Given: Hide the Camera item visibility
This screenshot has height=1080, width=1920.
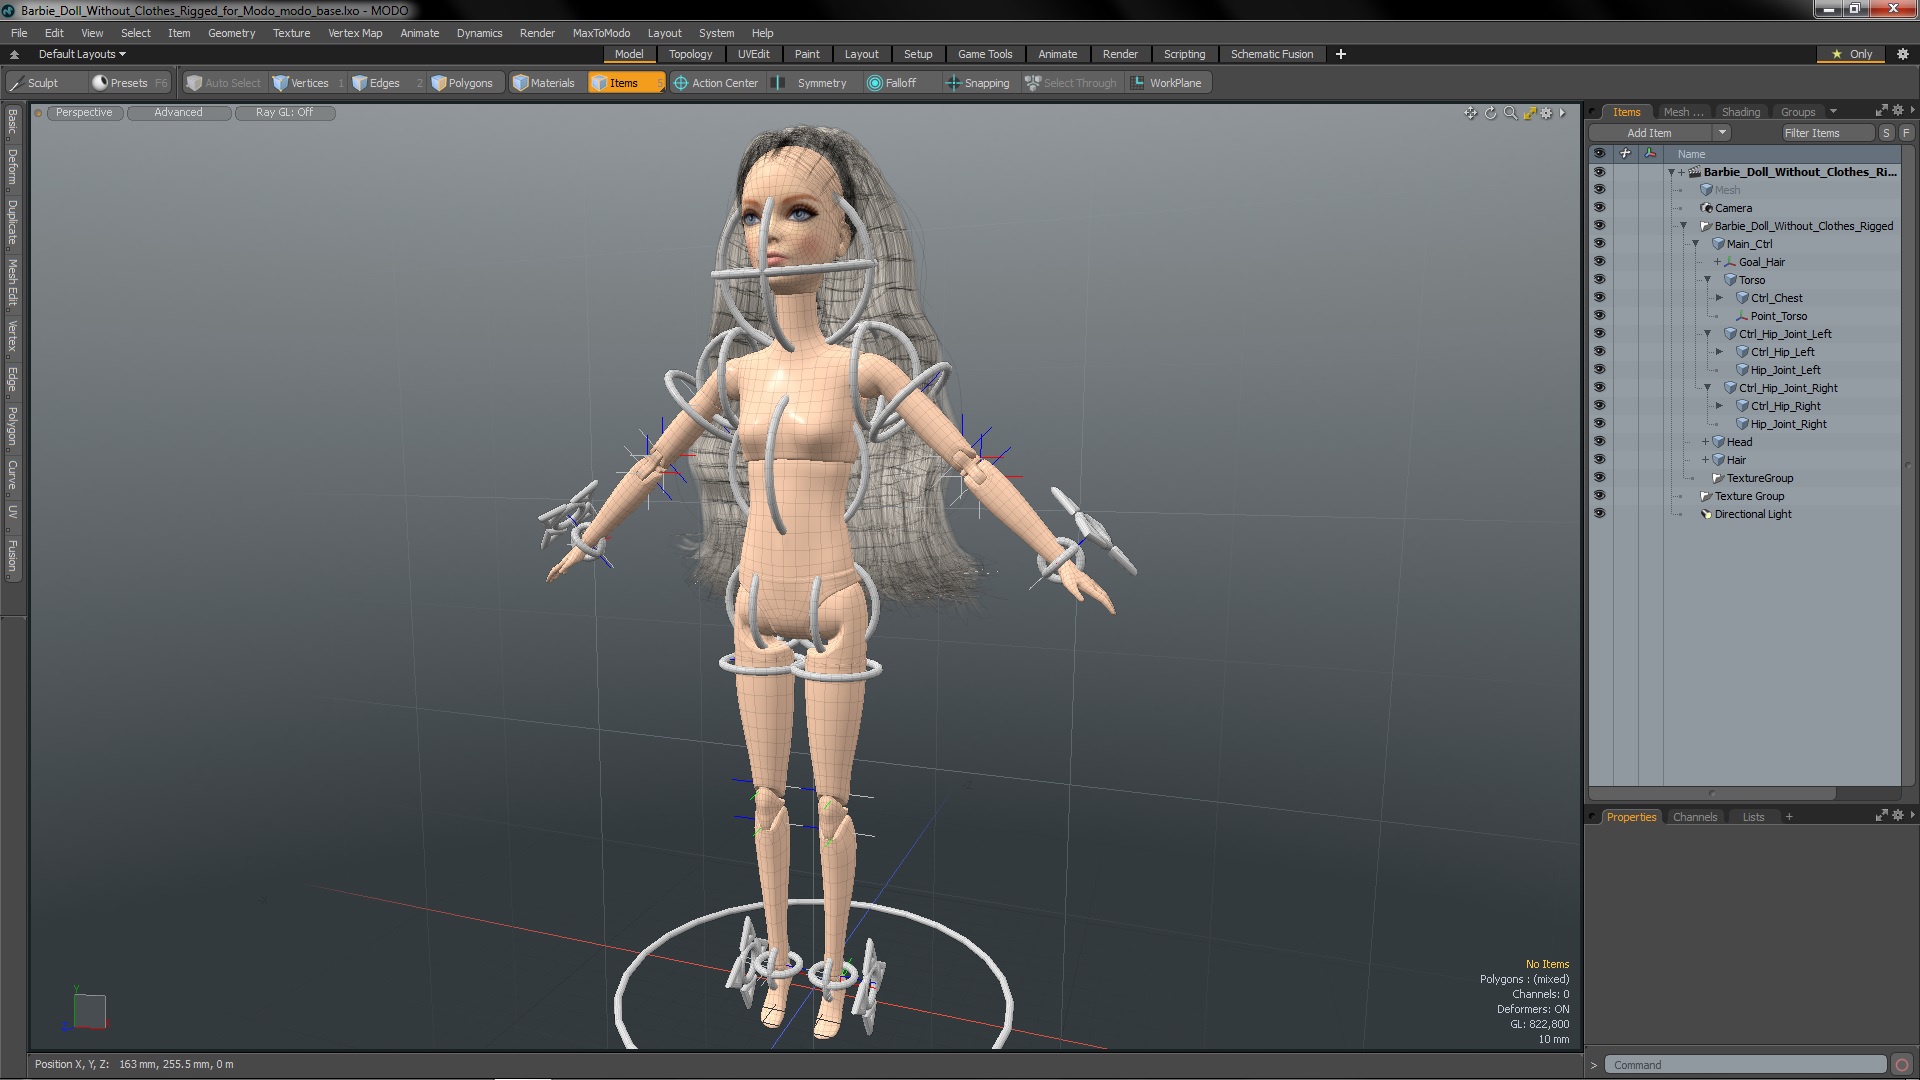Looking at the screenshot, I should pyautogui.click(x=1599, y=208).
